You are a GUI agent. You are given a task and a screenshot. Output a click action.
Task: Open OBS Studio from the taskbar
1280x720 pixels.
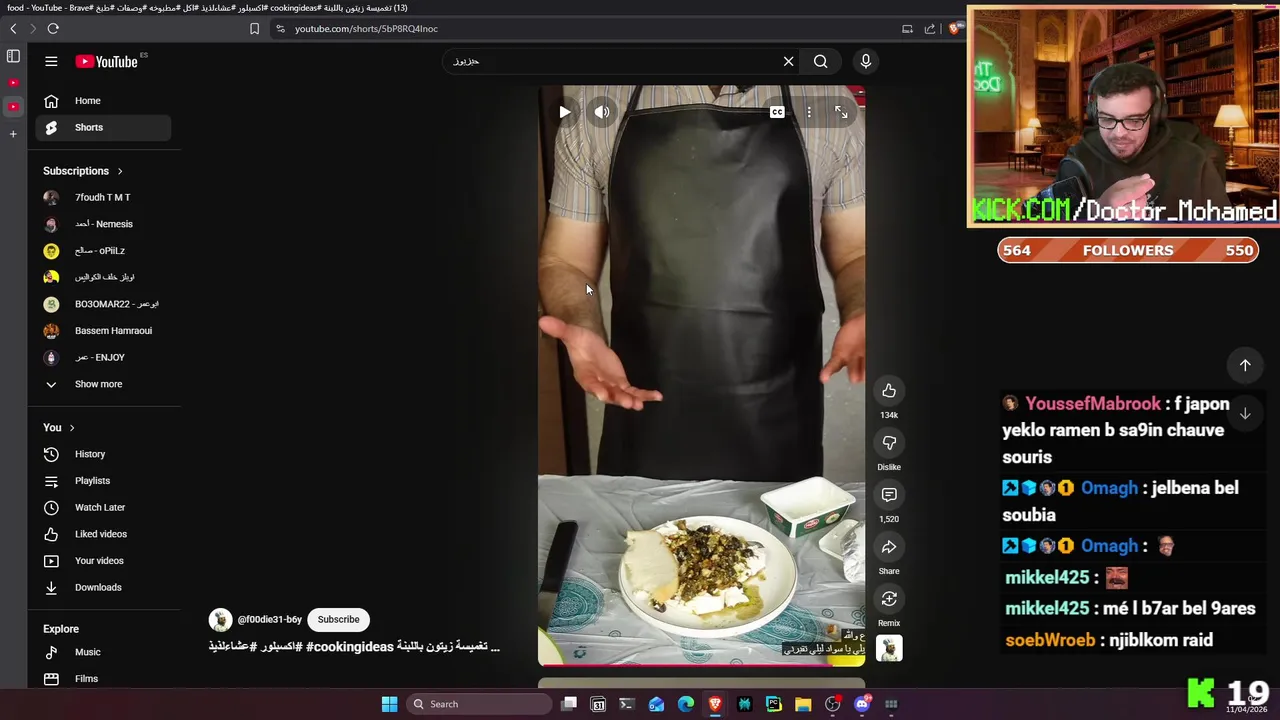point(833,704)
